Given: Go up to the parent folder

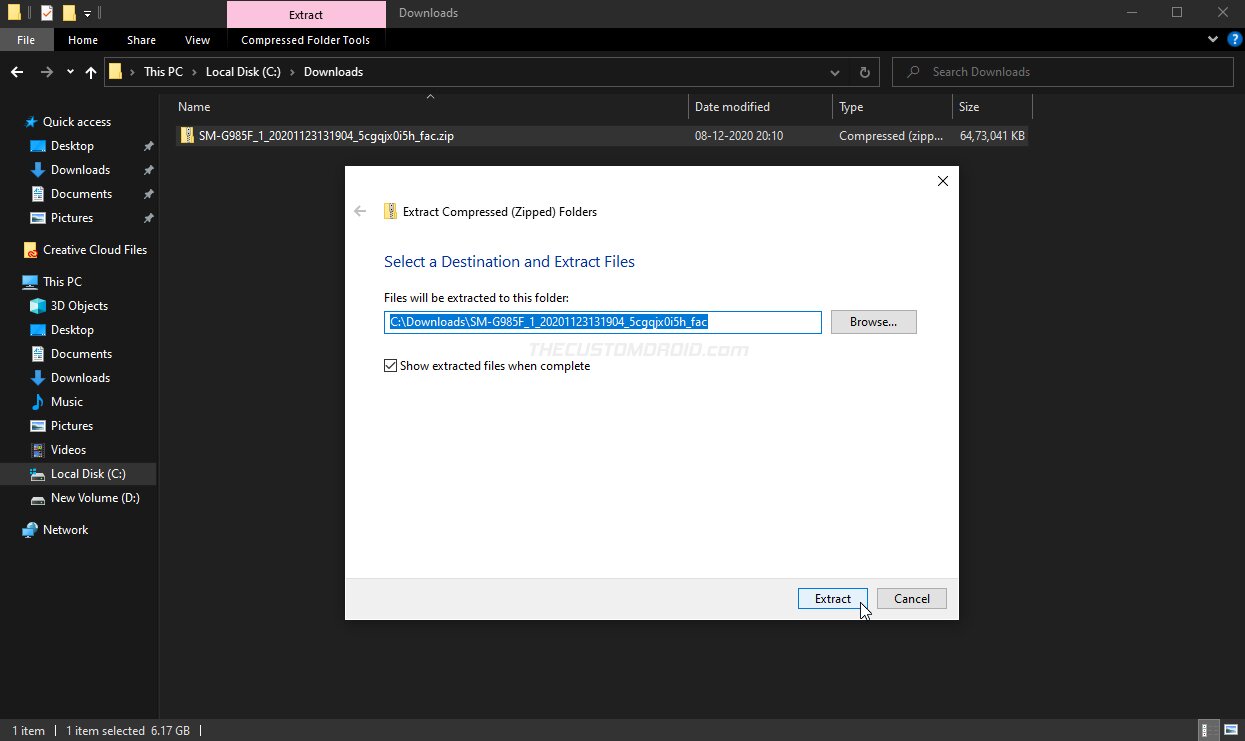Looking at the screenshot, I should point(90,71).
